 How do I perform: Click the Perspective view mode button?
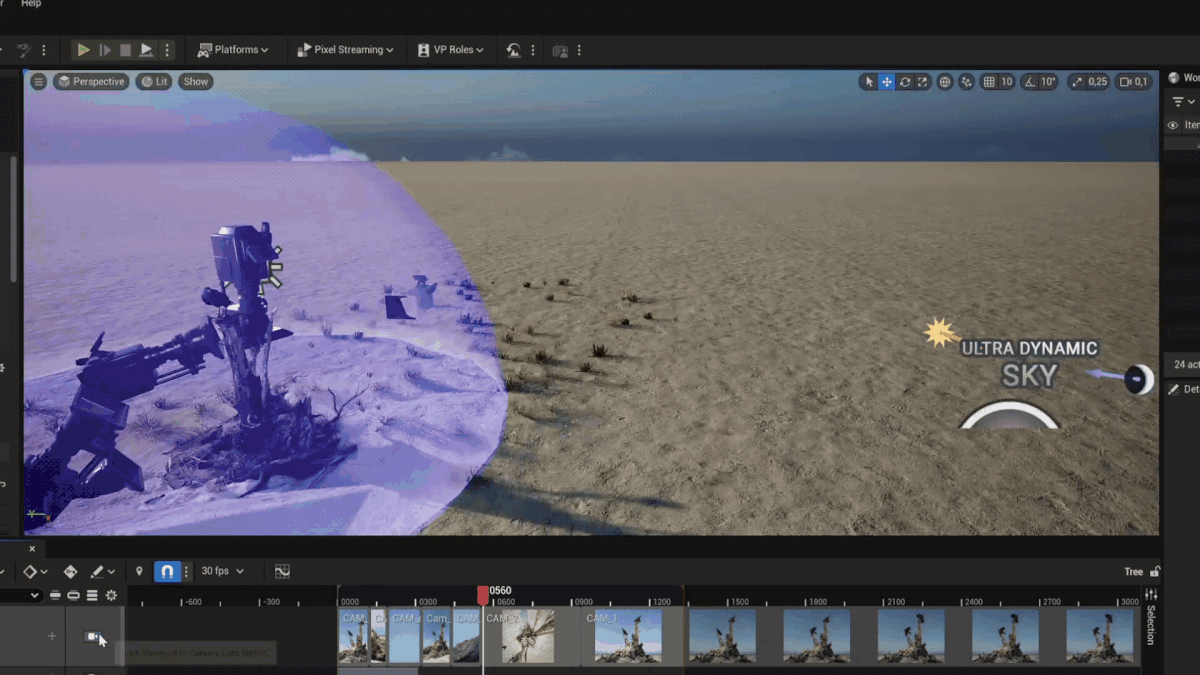pos(91,82)
